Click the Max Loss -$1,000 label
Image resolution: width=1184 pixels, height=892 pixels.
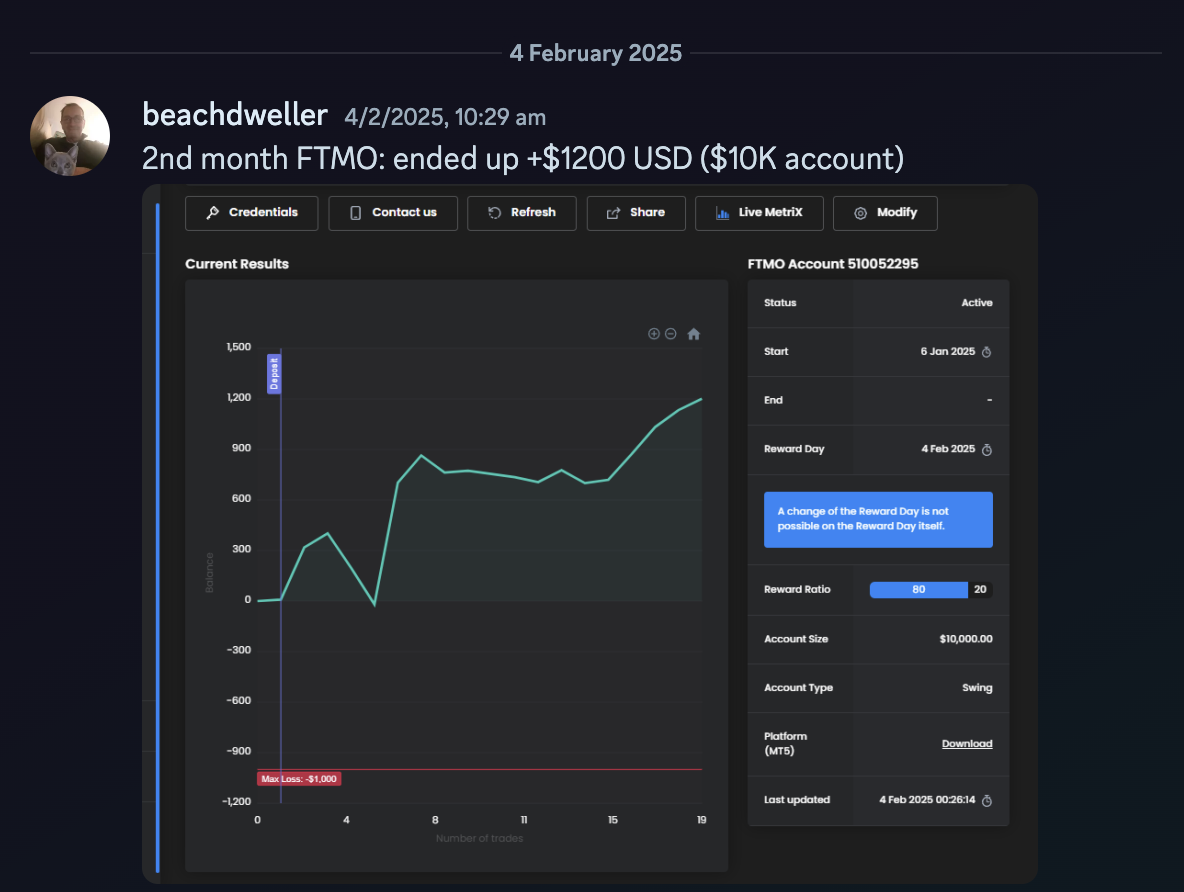tap(299, 779)
